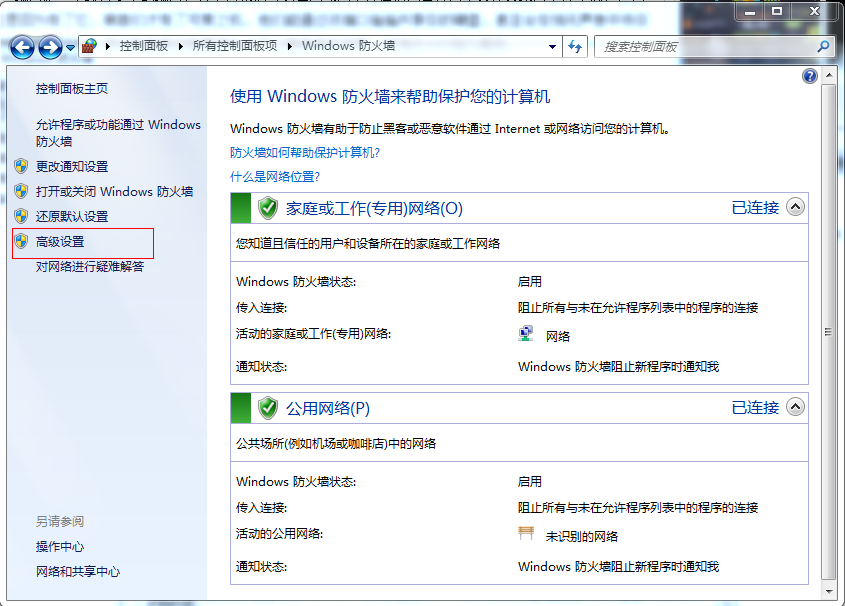Click the vertical scrollbar on the right

[827, 330]
